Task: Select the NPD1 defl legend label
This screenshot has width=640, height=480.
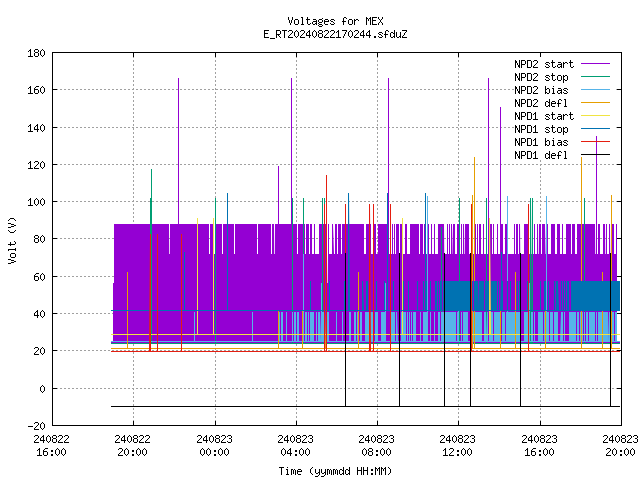Action: [x=541, y=155]
